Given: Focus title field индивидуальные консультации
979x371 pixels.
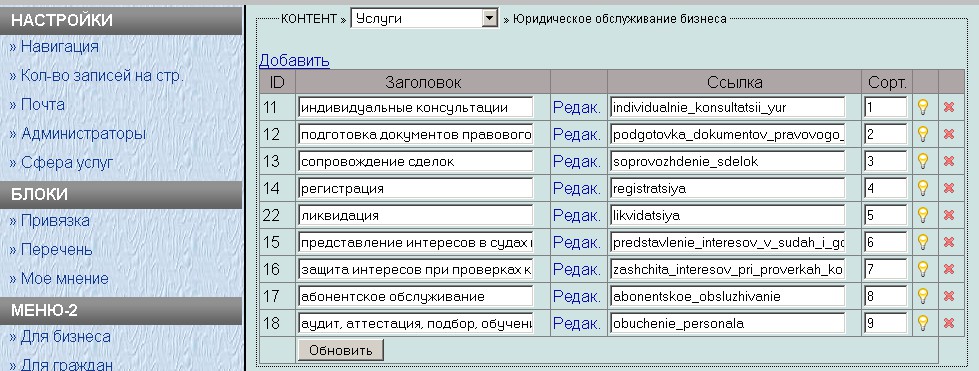Looking at the screenshot, I should 416,107.
